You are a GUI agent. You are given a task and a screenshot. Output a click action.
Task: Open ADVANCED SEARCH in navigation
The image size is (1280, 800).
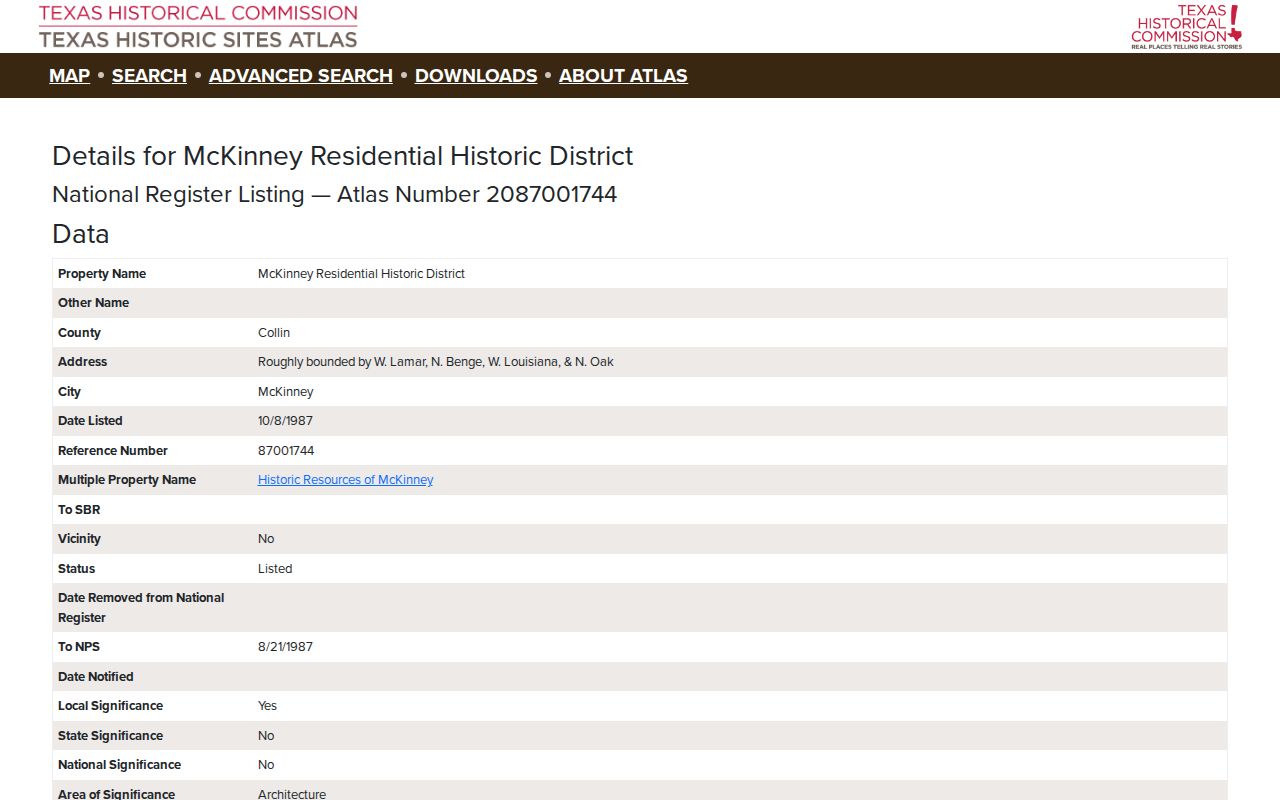[301, 76]
